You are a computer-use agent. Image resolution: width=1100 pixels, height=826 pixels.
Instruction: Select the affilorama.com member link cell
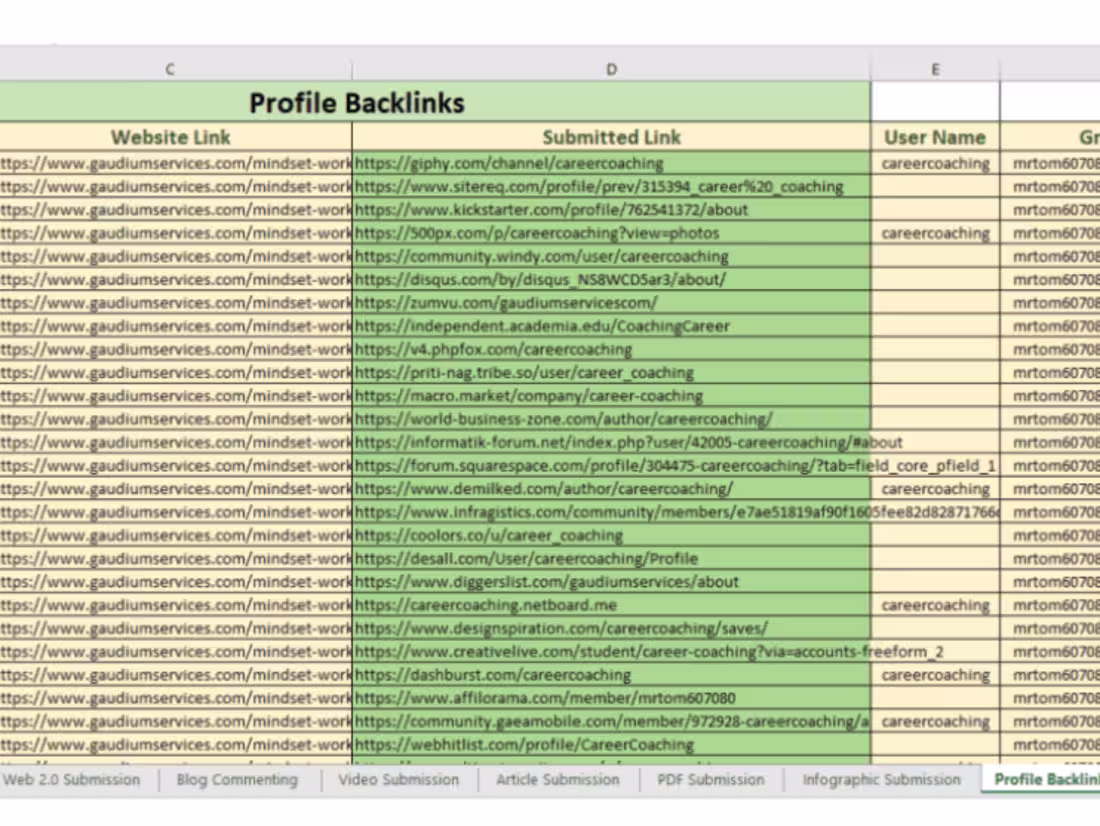pyautogui.click(x=611, y=698)
